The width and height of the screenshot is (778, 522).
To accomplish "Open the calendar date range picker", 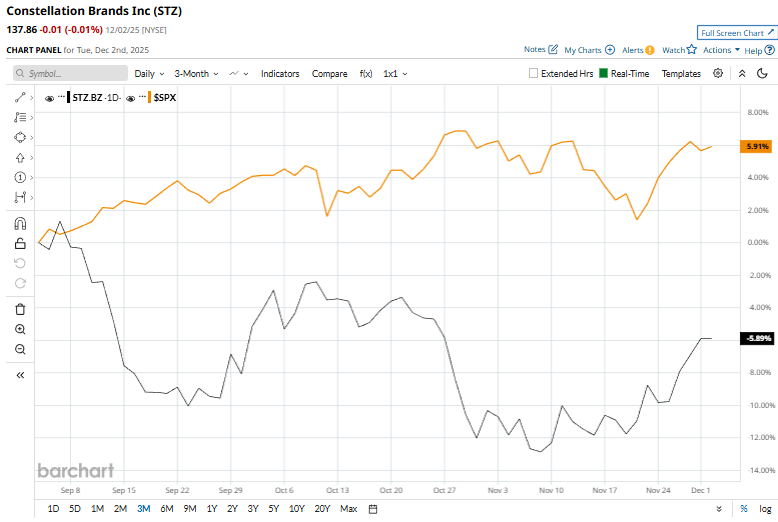I will coord(373,509).
